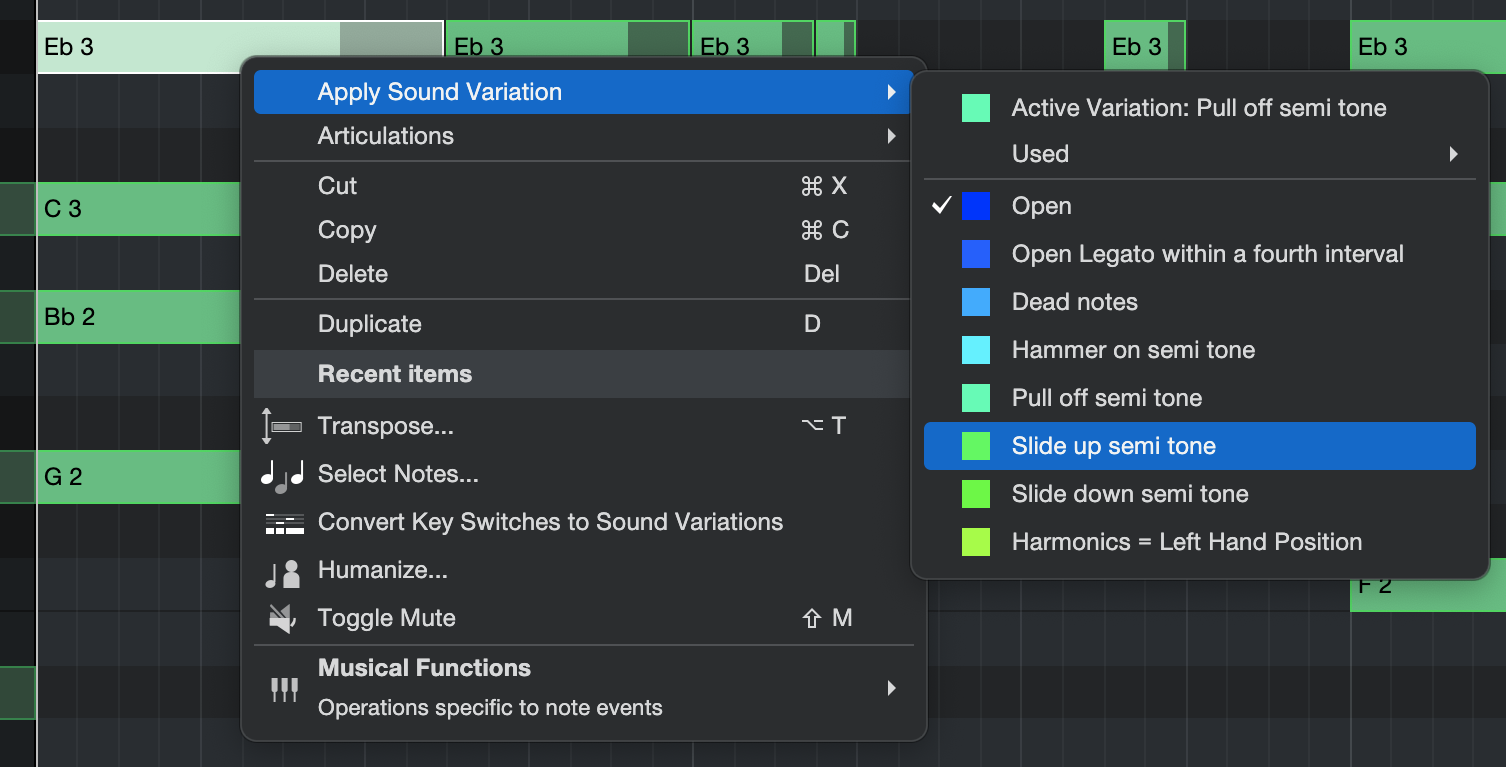Viewport: 1506px width, 767px height.
Task: Select Convert Key Switches to Sound Variations
Action: (x=584, y=522)
